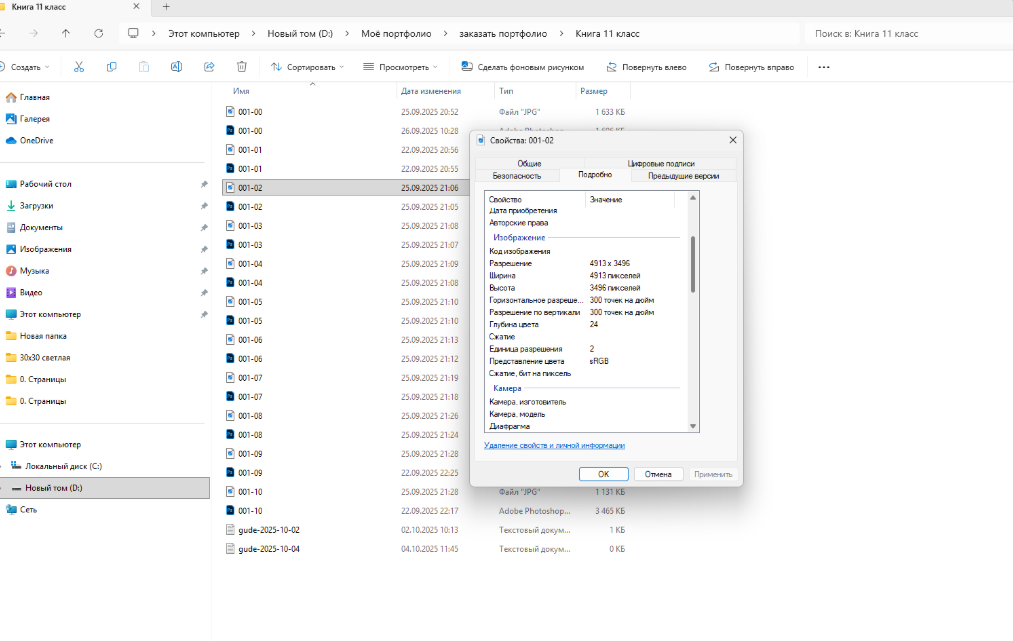Select Новый том (D:) in sidebar tree
The height and width of the screenshot is (641, 1013).
click(105, 488)
